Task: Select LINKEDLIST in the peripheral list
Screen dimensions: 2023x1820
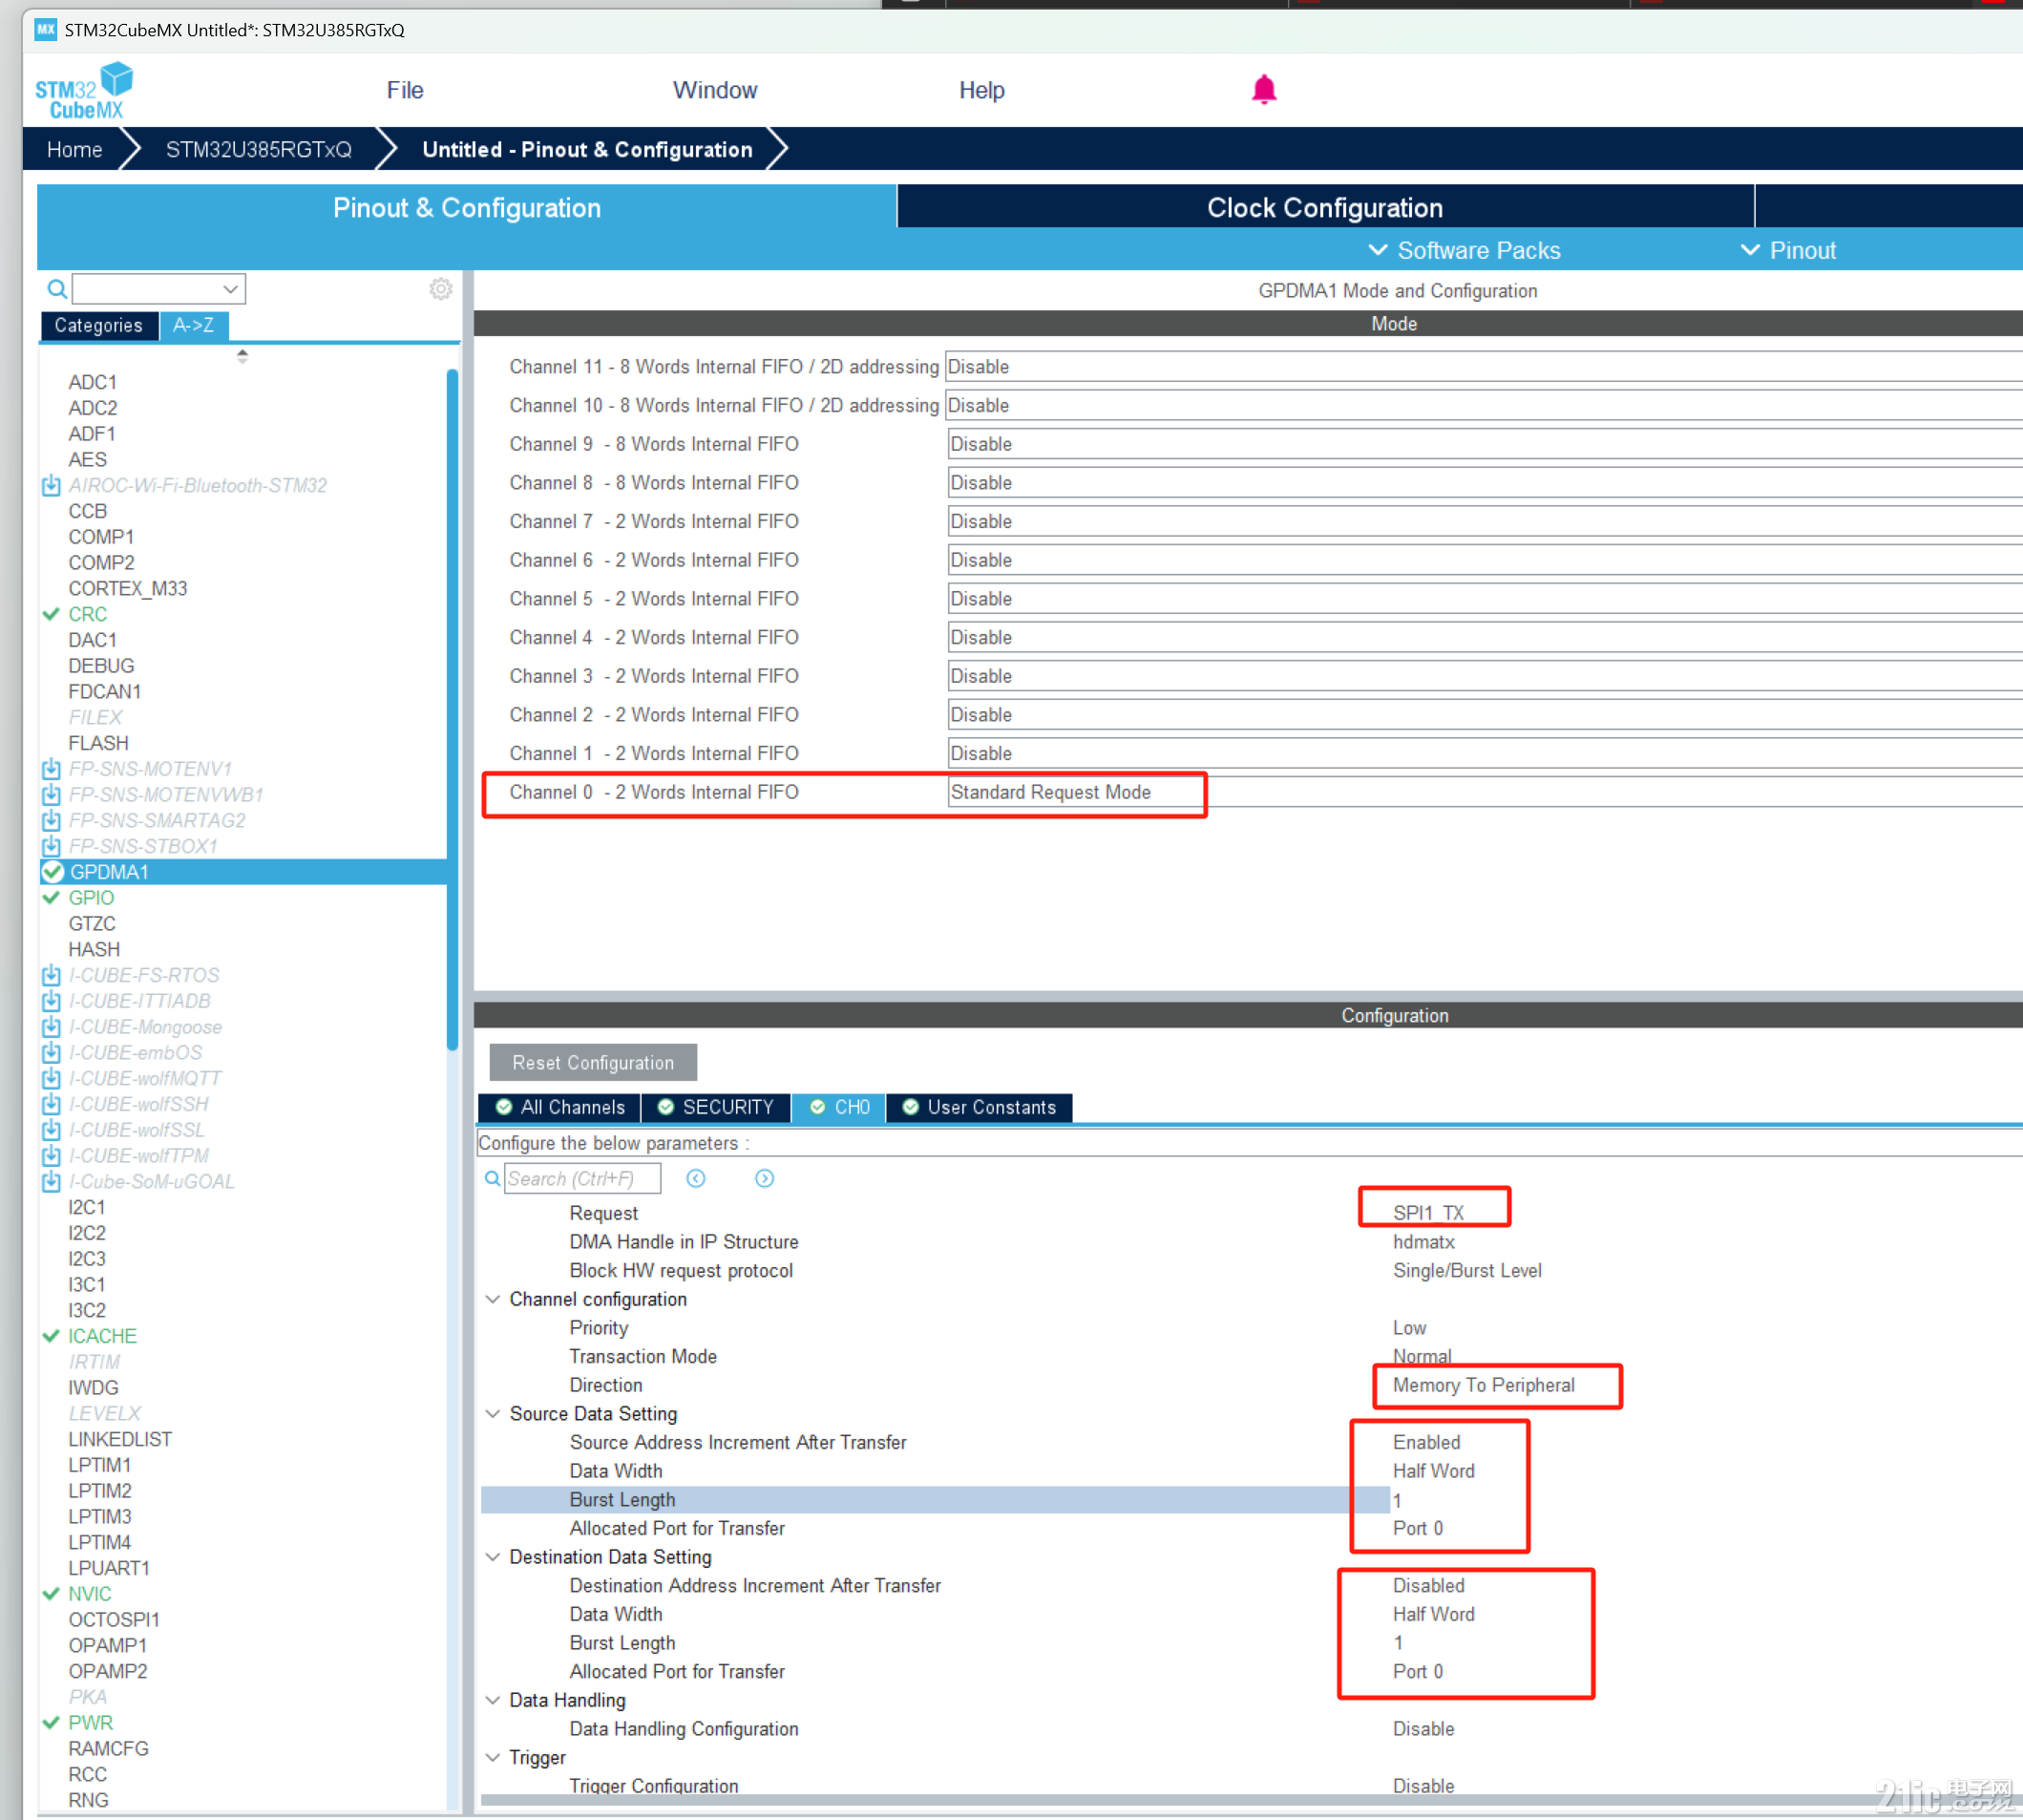Action: point(120,1439)
